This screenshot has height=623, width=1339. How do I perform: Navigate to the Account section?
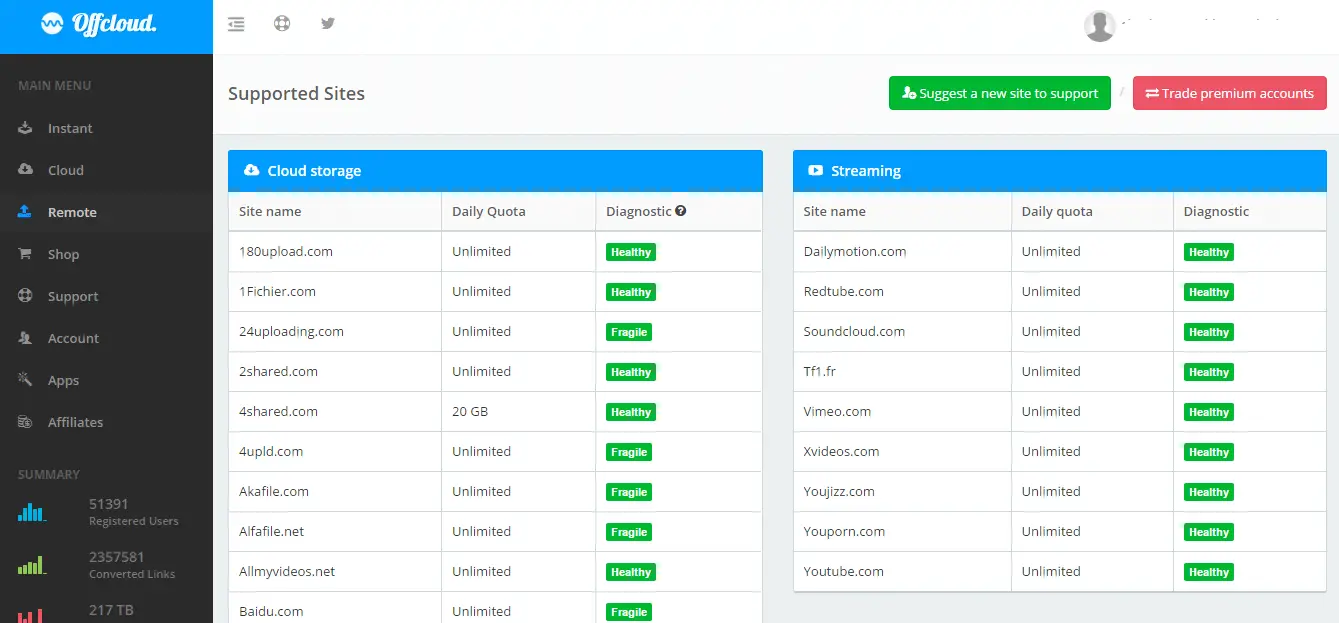pyautogui.click(x=73, y=338)
